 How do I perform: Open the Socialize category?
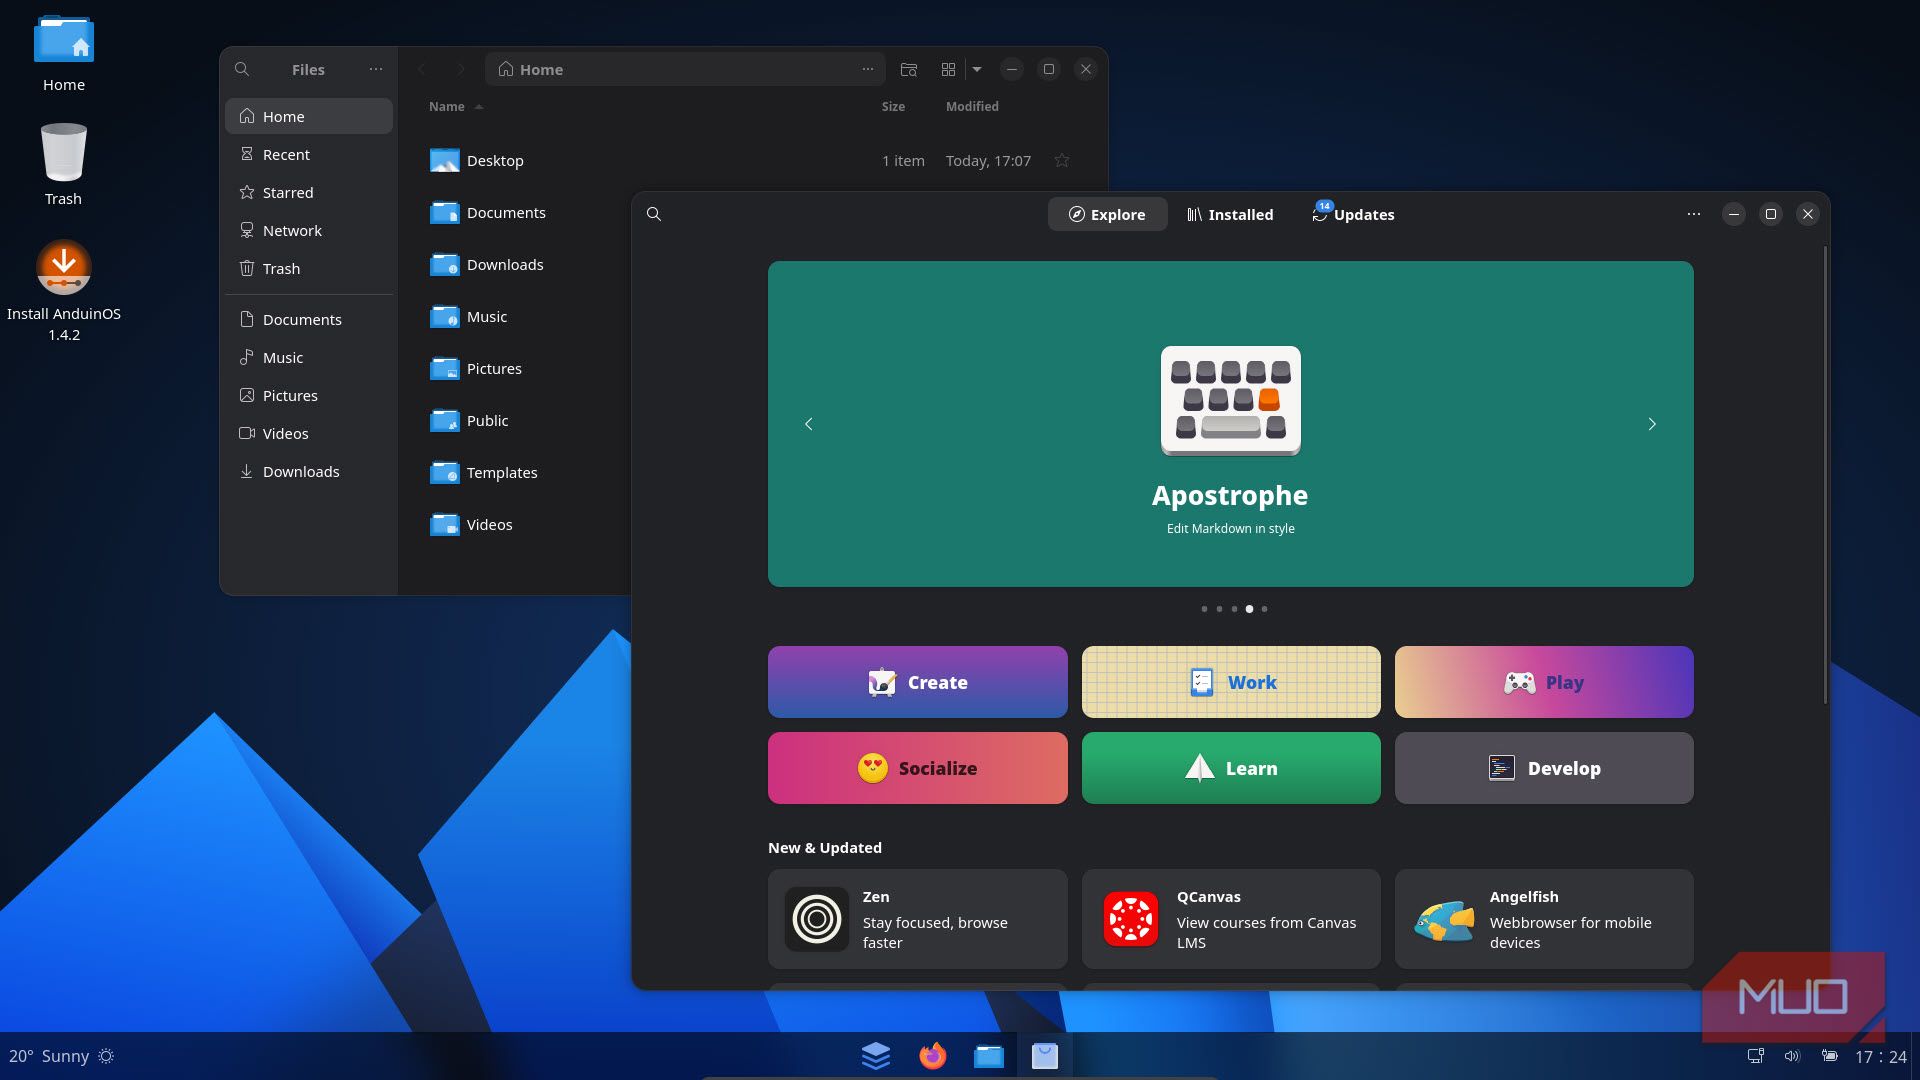click(917, 768)
